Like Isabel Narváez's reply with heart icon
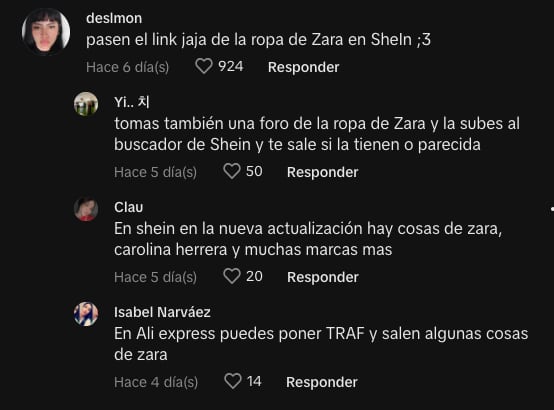Viewport: 554px width, 410px height. [x=232, y=381]
